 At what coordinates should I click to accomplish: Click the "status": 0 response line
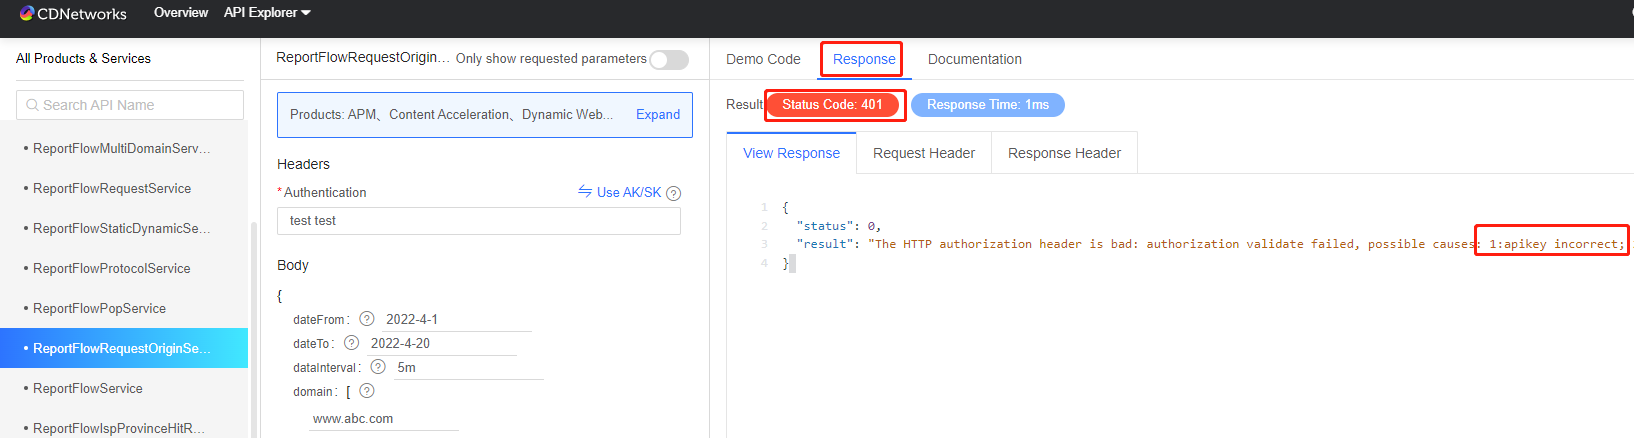(838, 226)
